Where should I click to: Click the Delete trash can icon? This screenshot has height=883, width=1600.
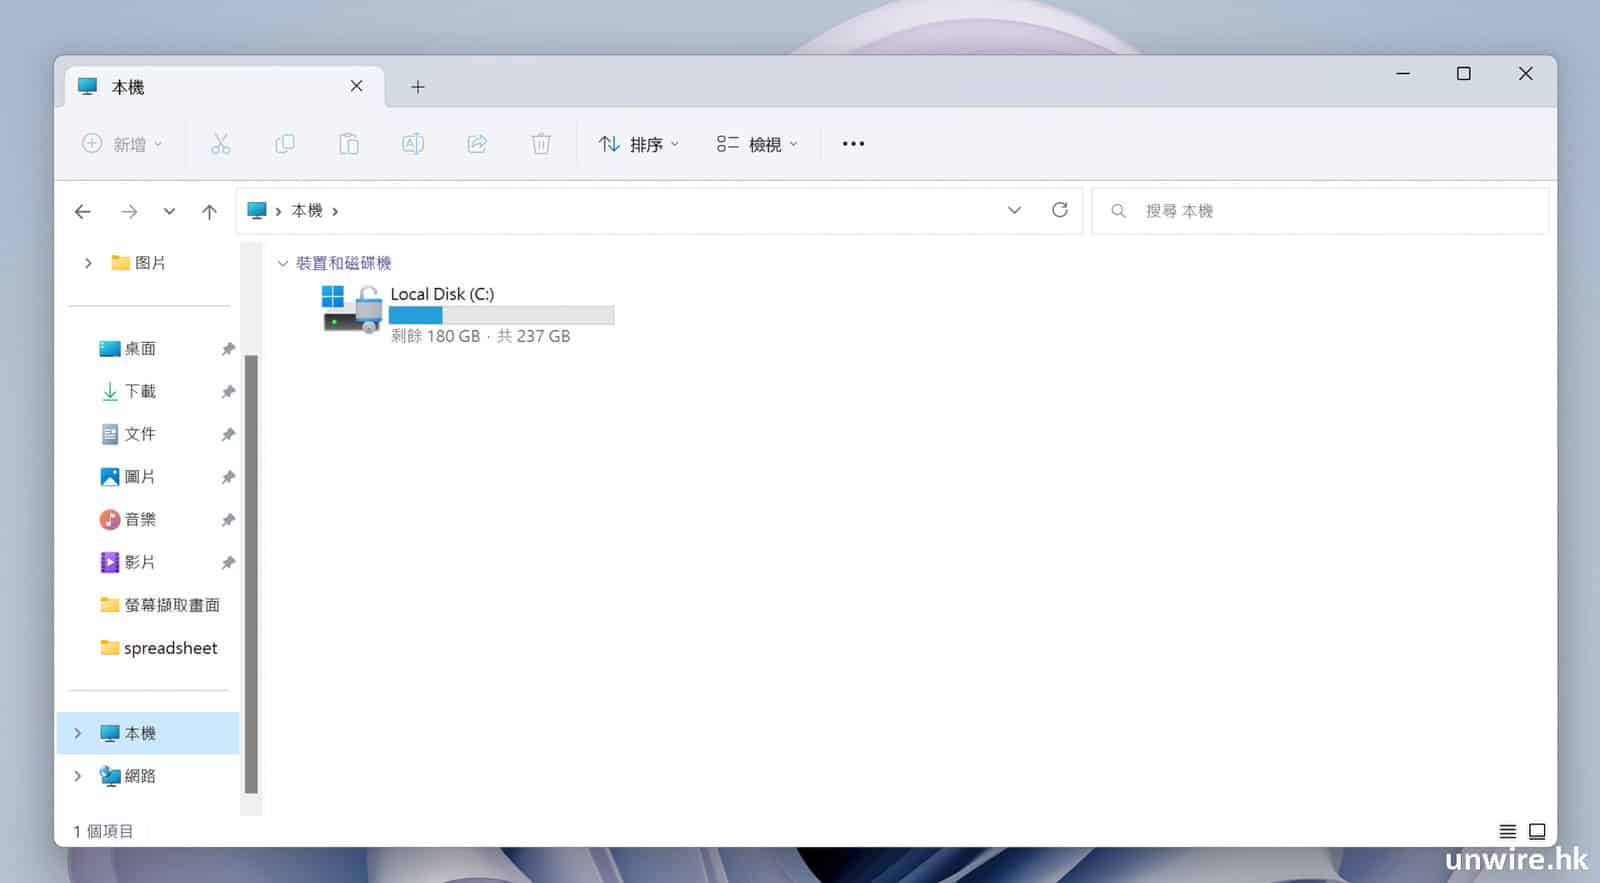[x=541, y=144]
